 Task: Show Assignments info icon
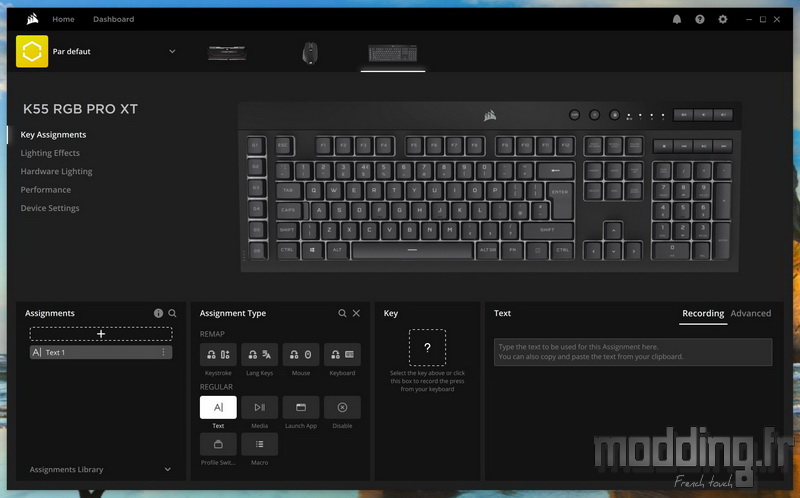158,313
